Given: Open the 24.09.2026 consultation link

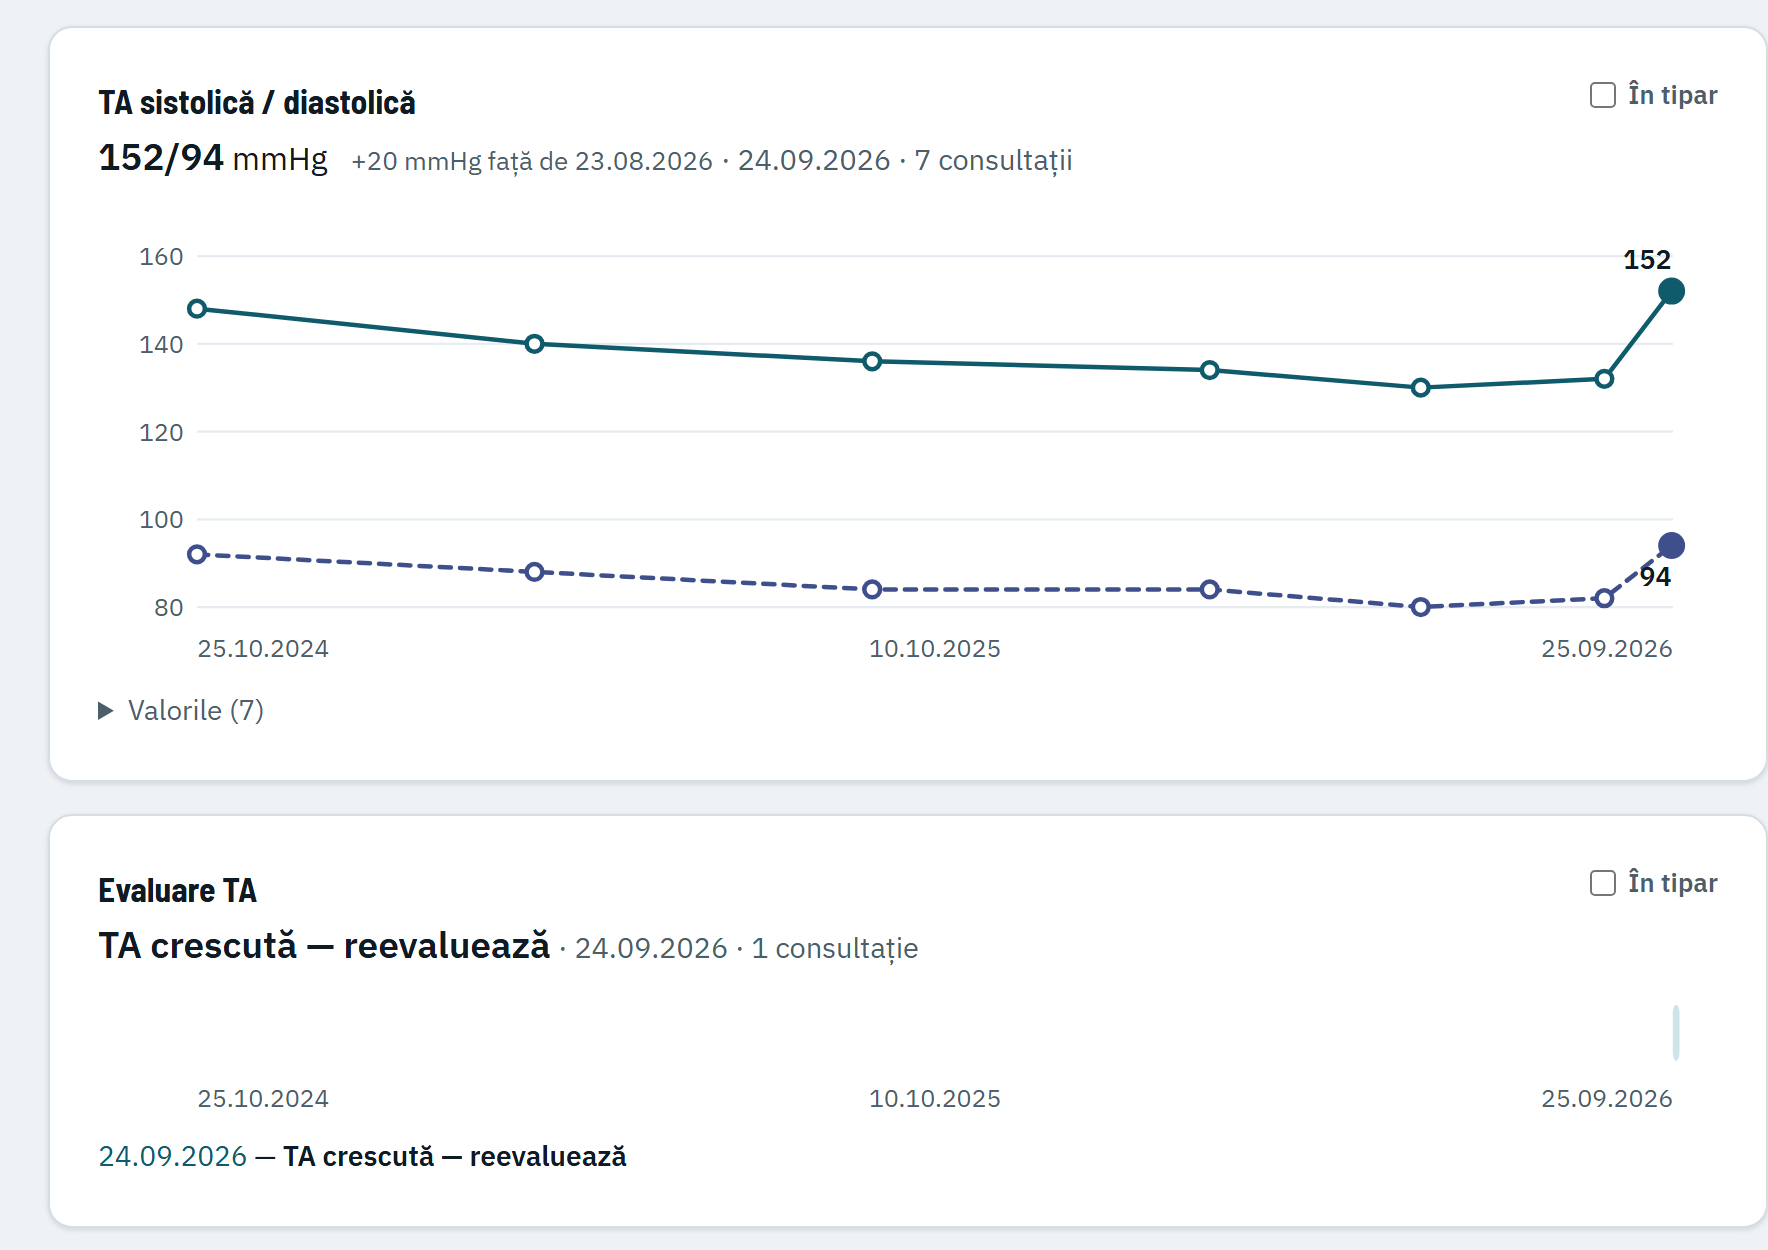Looking at the screenshot, I should pyautogui.click(x=172, y=1156).
